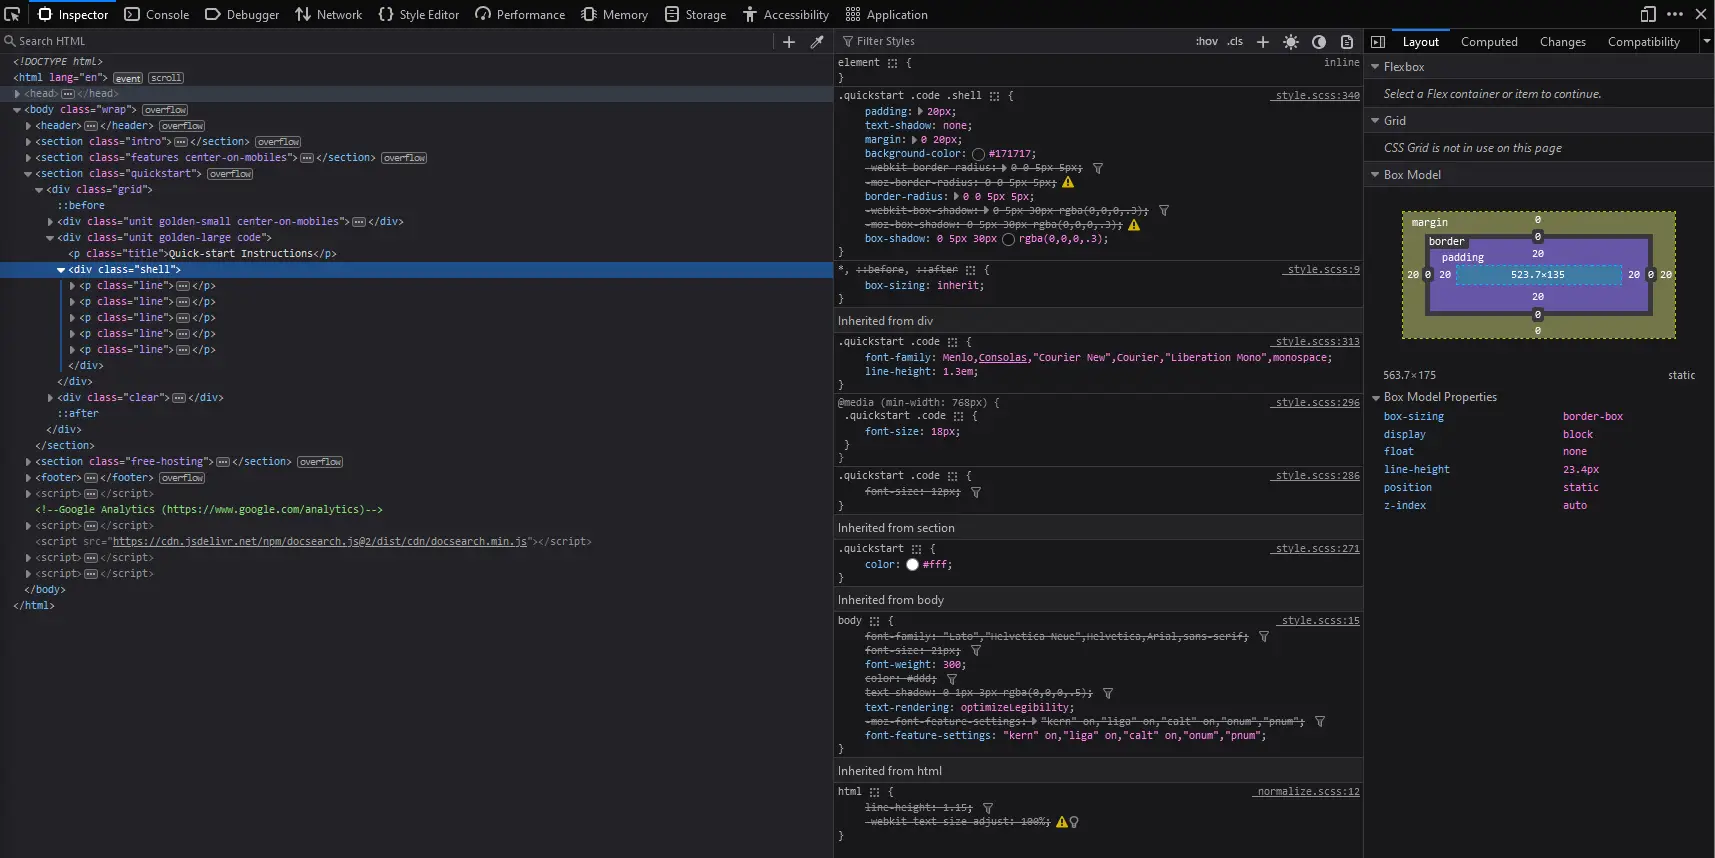This screenshot has height=858, width=1715.
Task: Click the Search HTML field
Action: tap(385, 41)
